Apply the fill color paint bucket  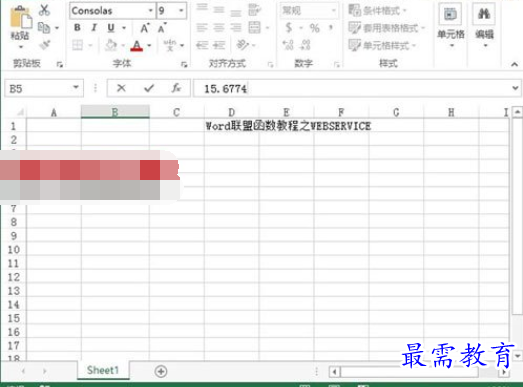pyautogui.click(x=111, y=45)
